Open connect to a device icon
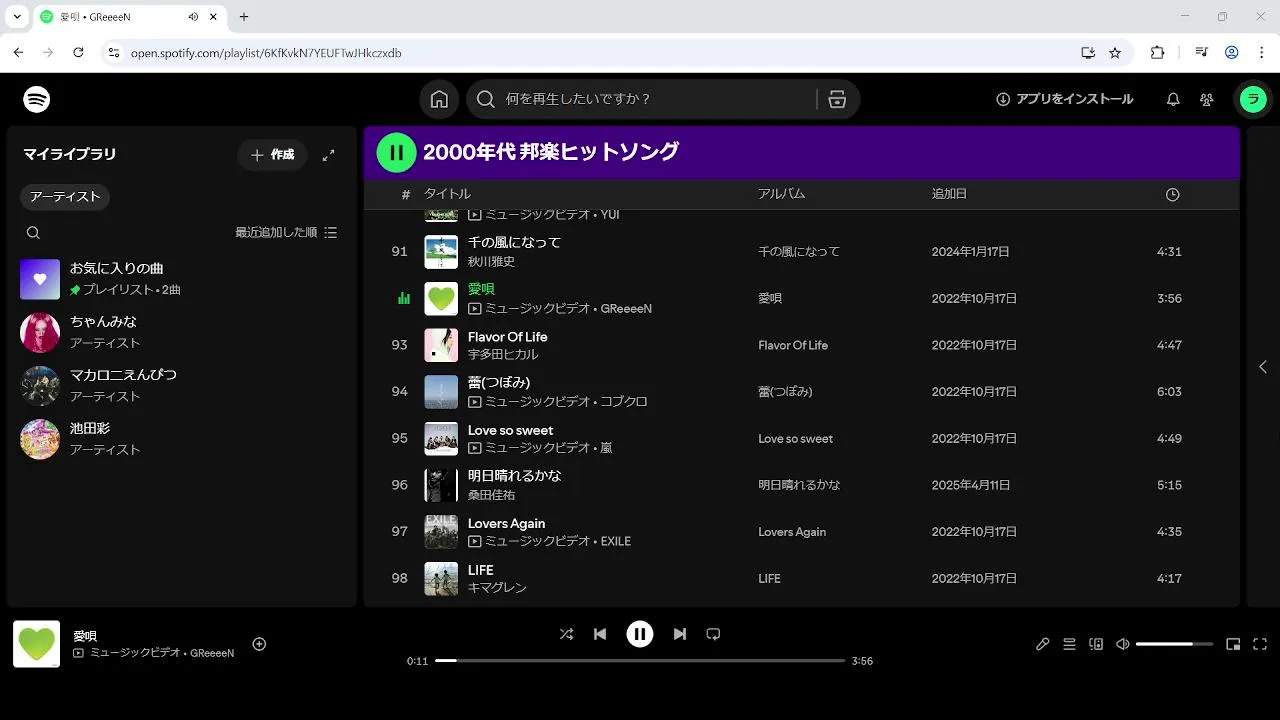 coord(1096,644)
